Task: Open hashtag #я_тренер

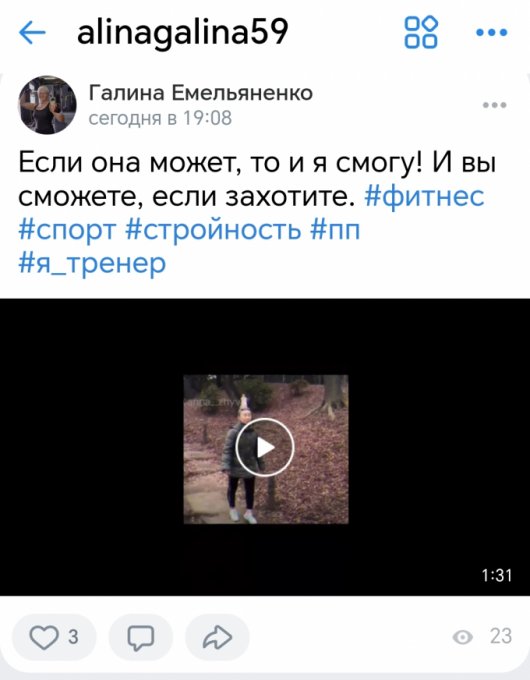Action: tap(92, 263)
